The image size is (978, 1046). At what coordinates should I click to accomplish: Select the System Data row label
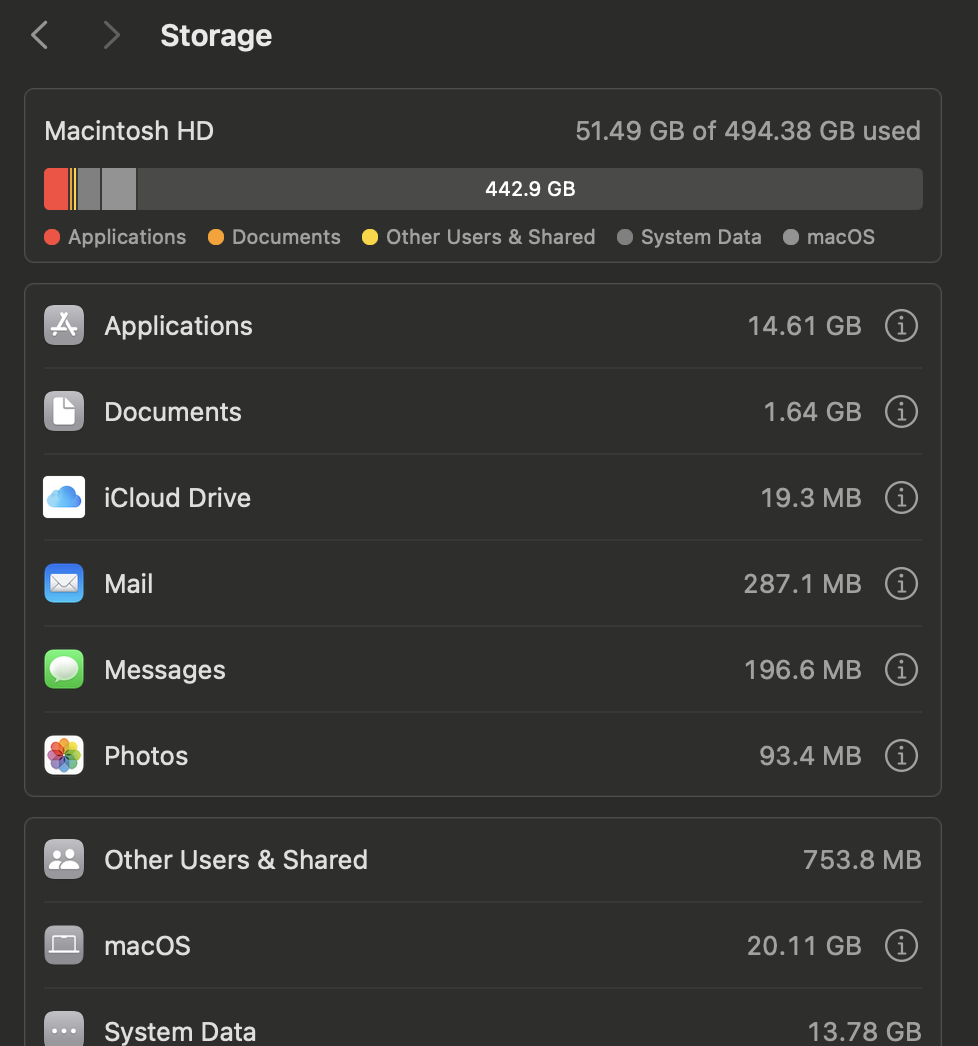pos(180,1031)
